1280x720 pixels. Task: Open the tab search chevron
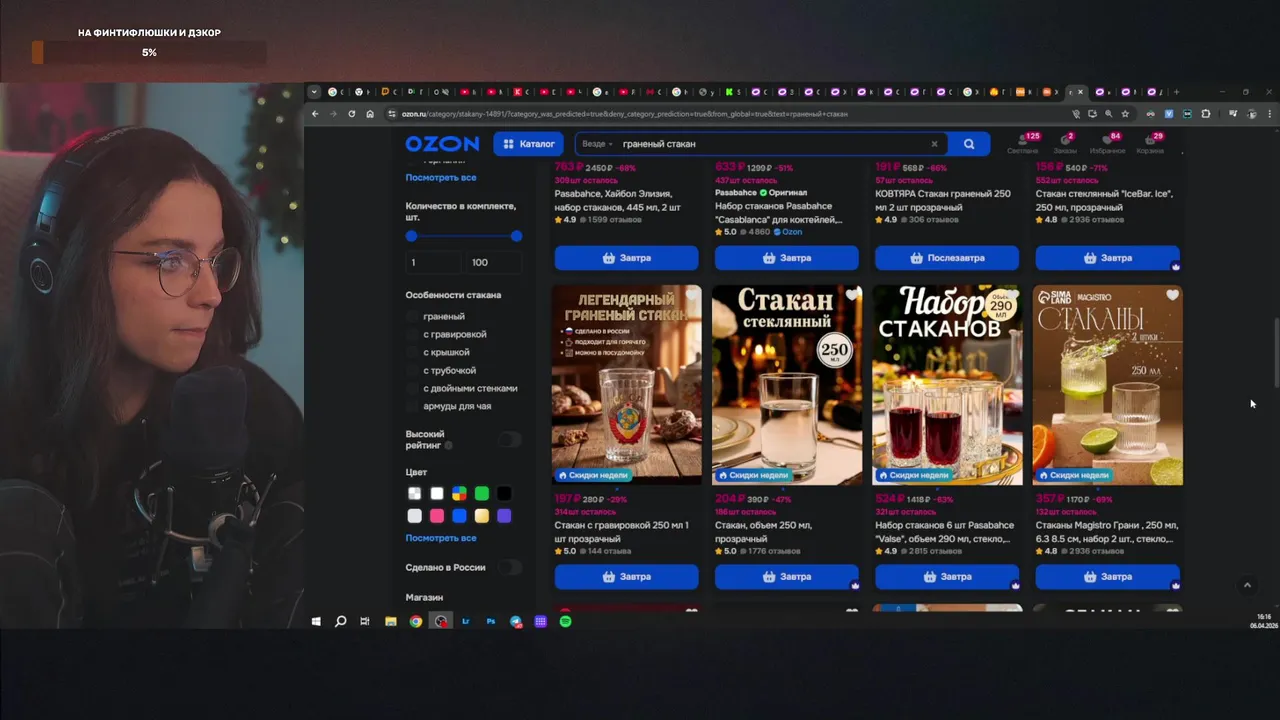(x=314, y=92)
